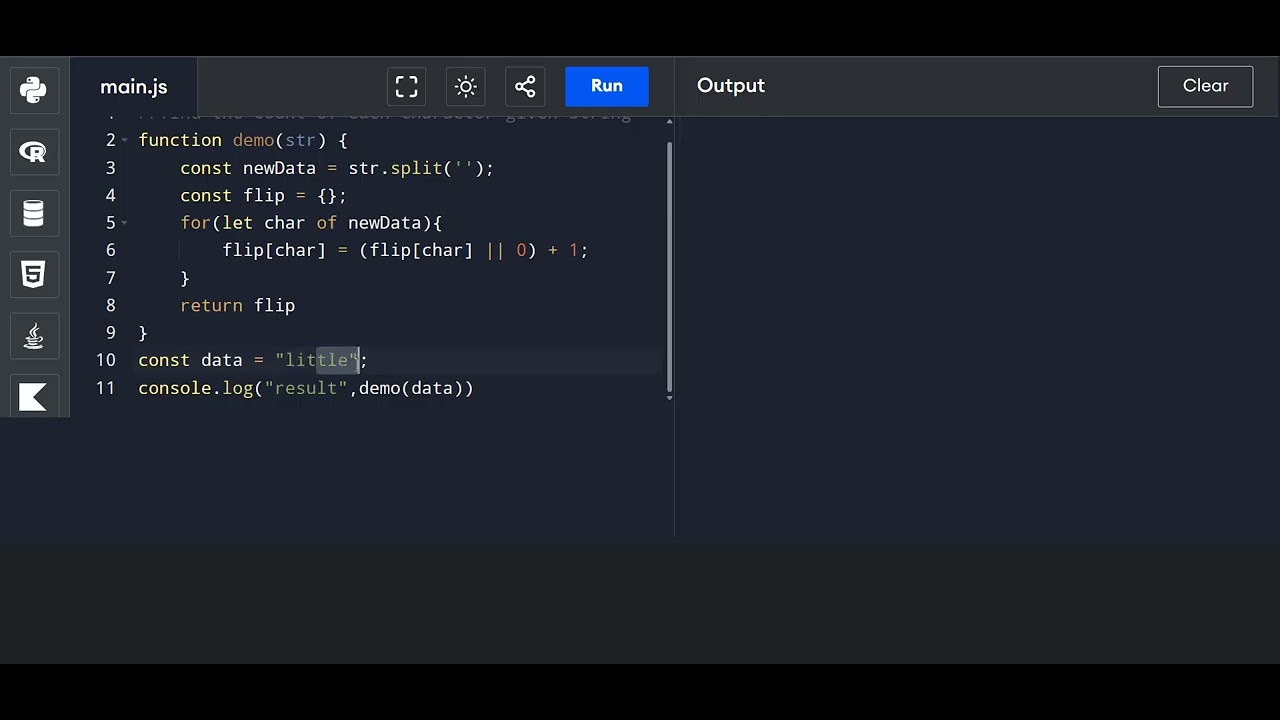The height and width of the screenshot is (720, 1280).
Task: Click "|| 0" expression on line 6
Action: tap(506, 250)
